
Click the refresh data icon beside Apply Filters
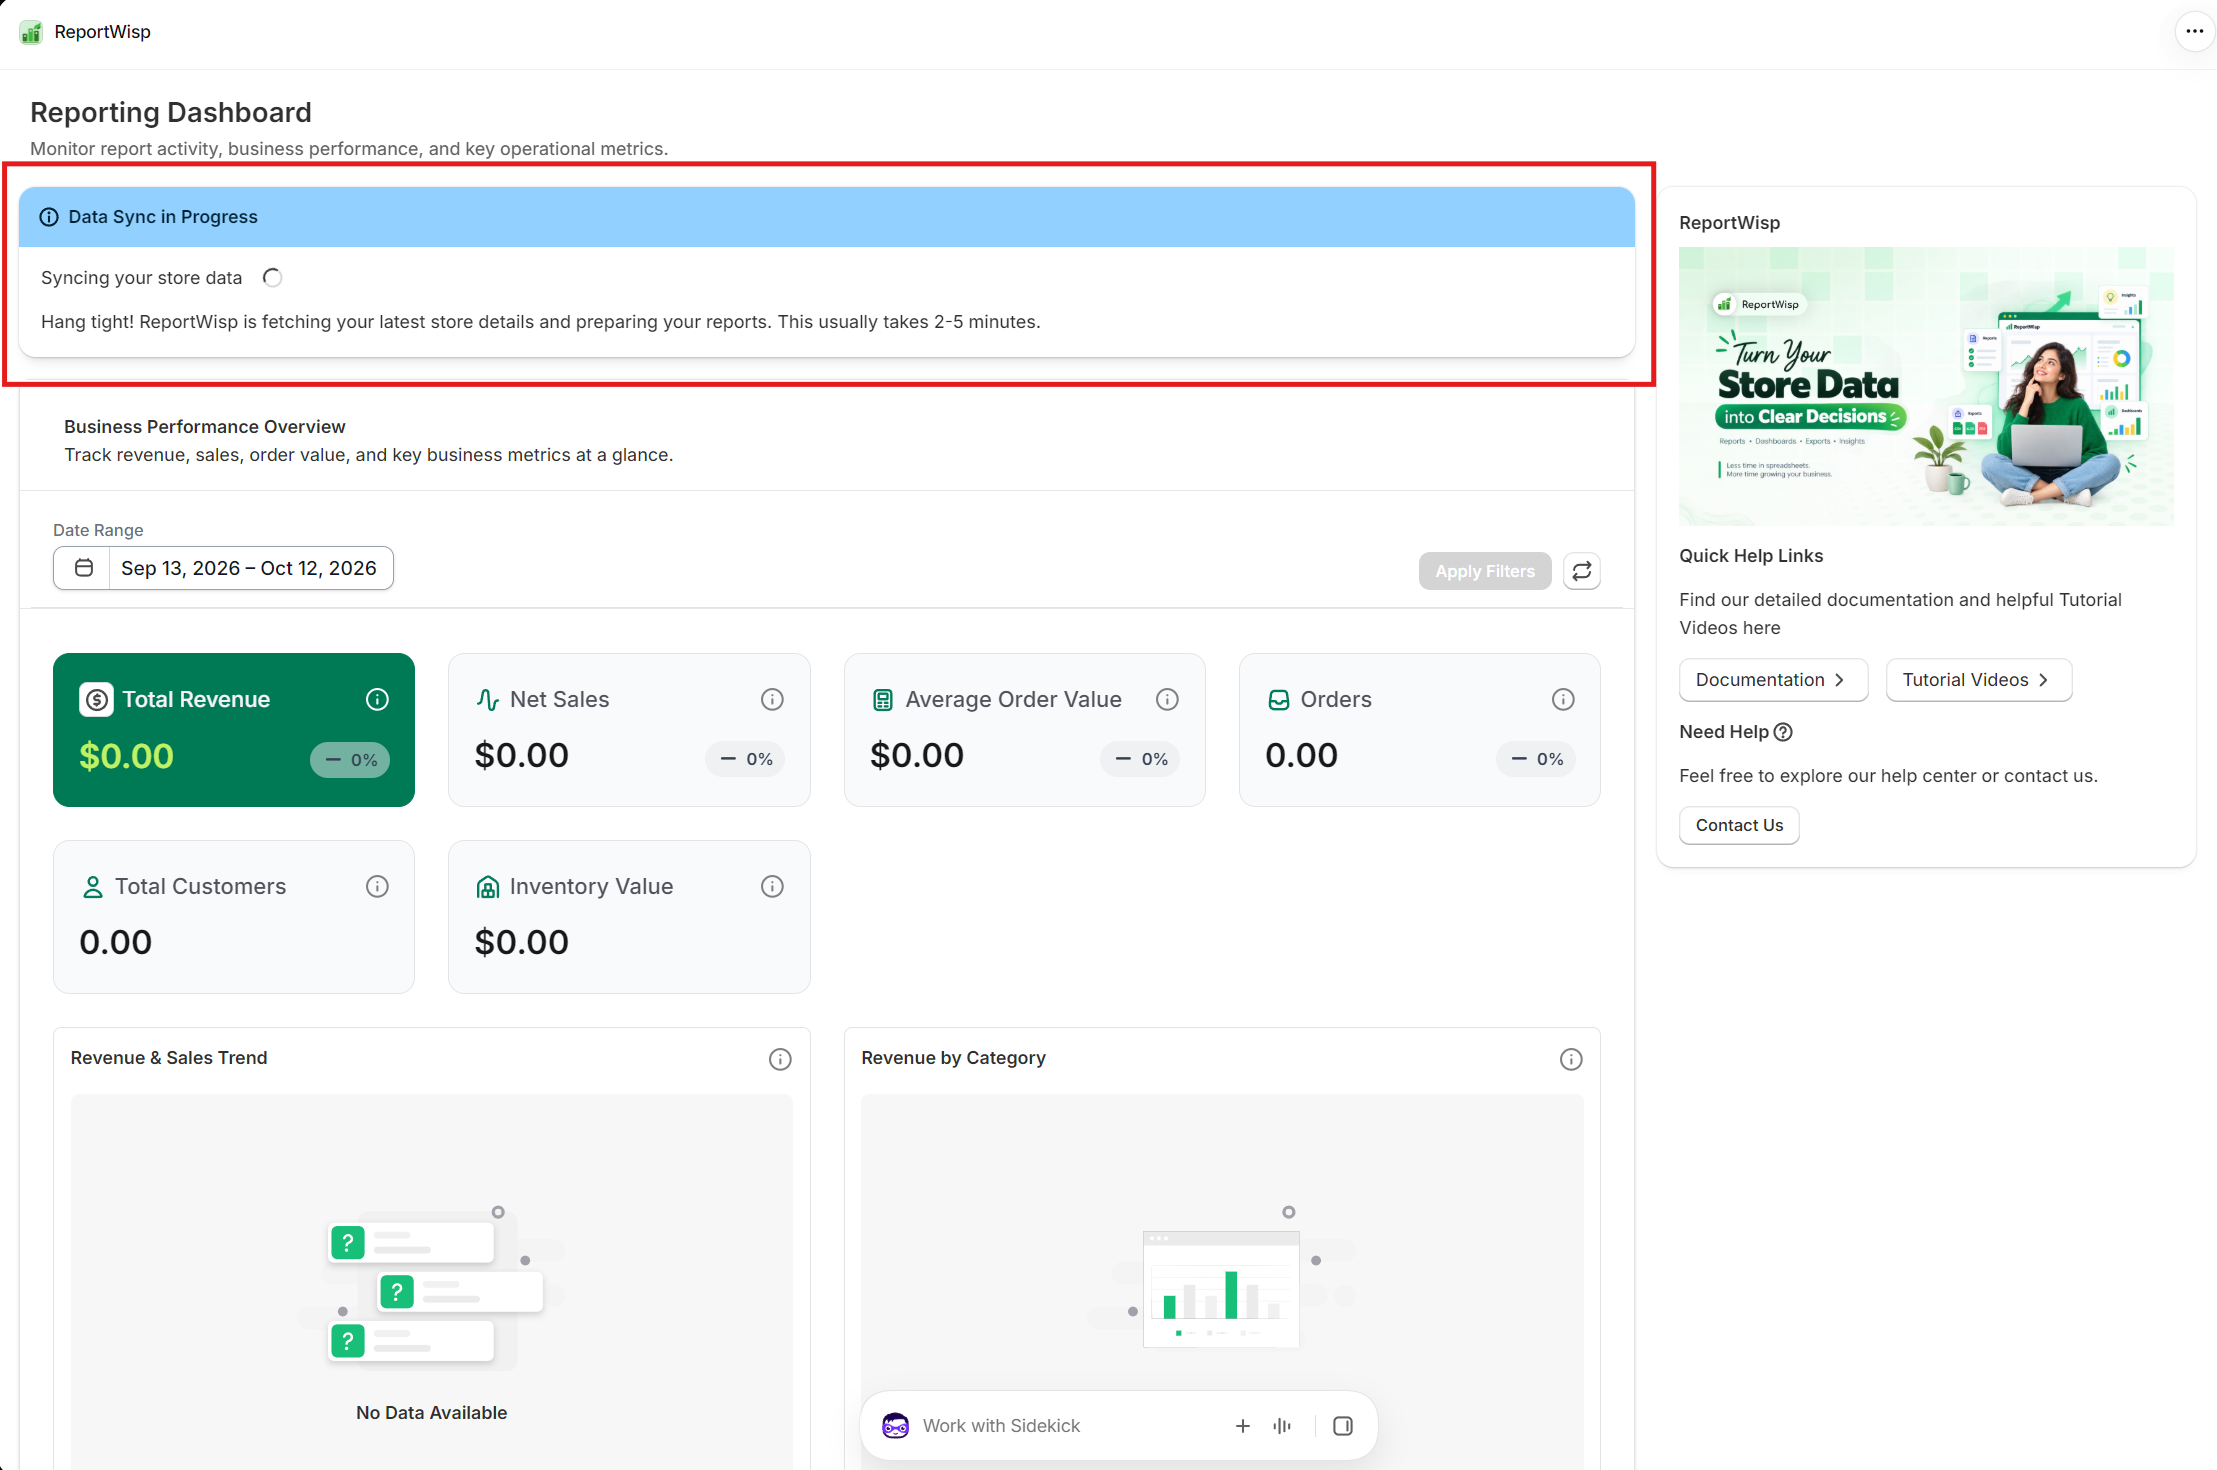tap(1581, 571)
